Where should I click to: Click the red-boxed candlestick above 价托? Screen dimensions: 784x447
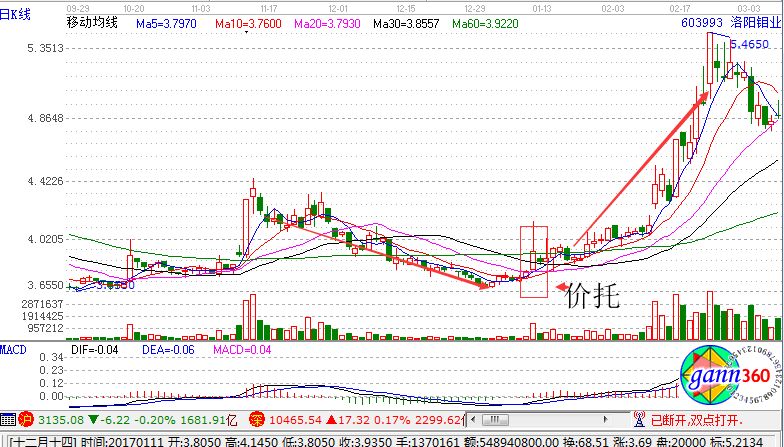click(x=534, y=261)
